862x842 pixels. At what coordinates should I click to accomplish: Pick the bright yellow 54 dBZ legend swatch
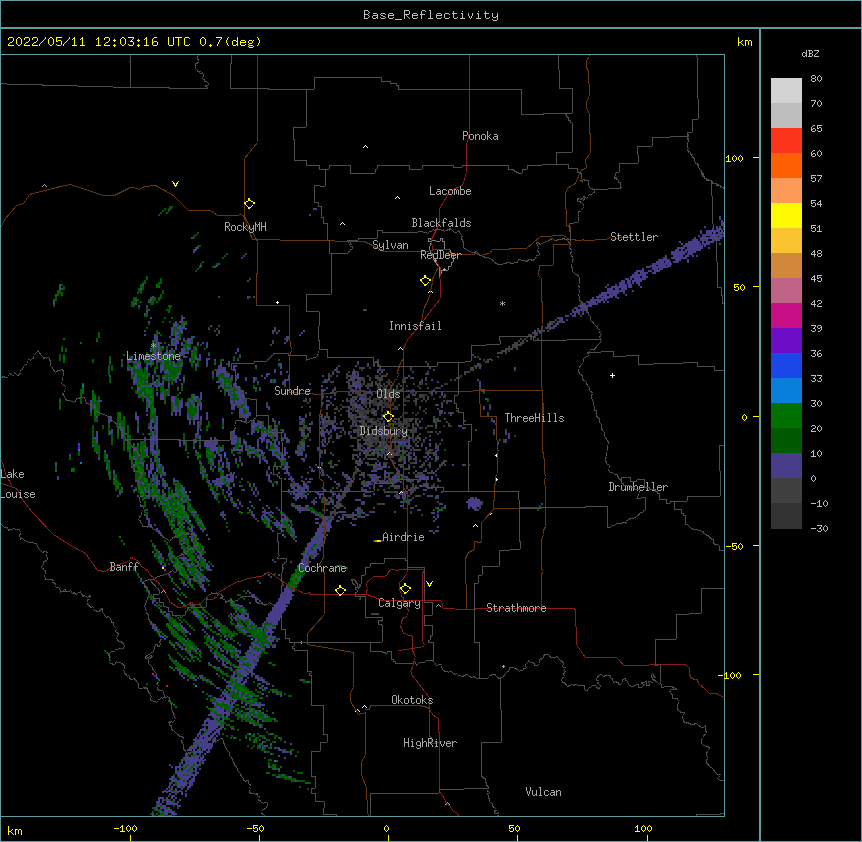click(786, 215)
